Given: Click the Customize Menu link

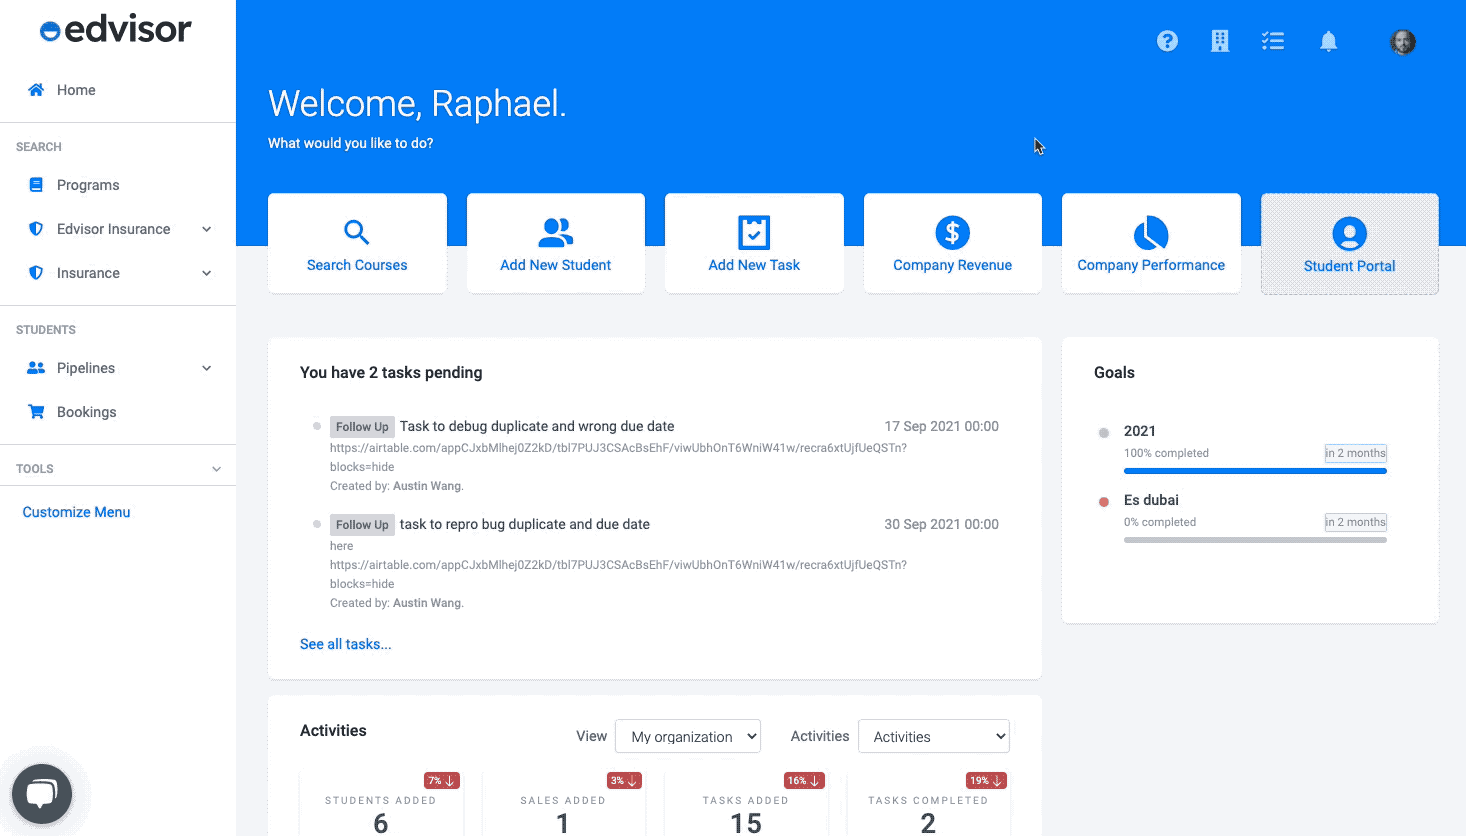Looking at the screenshot, I should point(76,512).
